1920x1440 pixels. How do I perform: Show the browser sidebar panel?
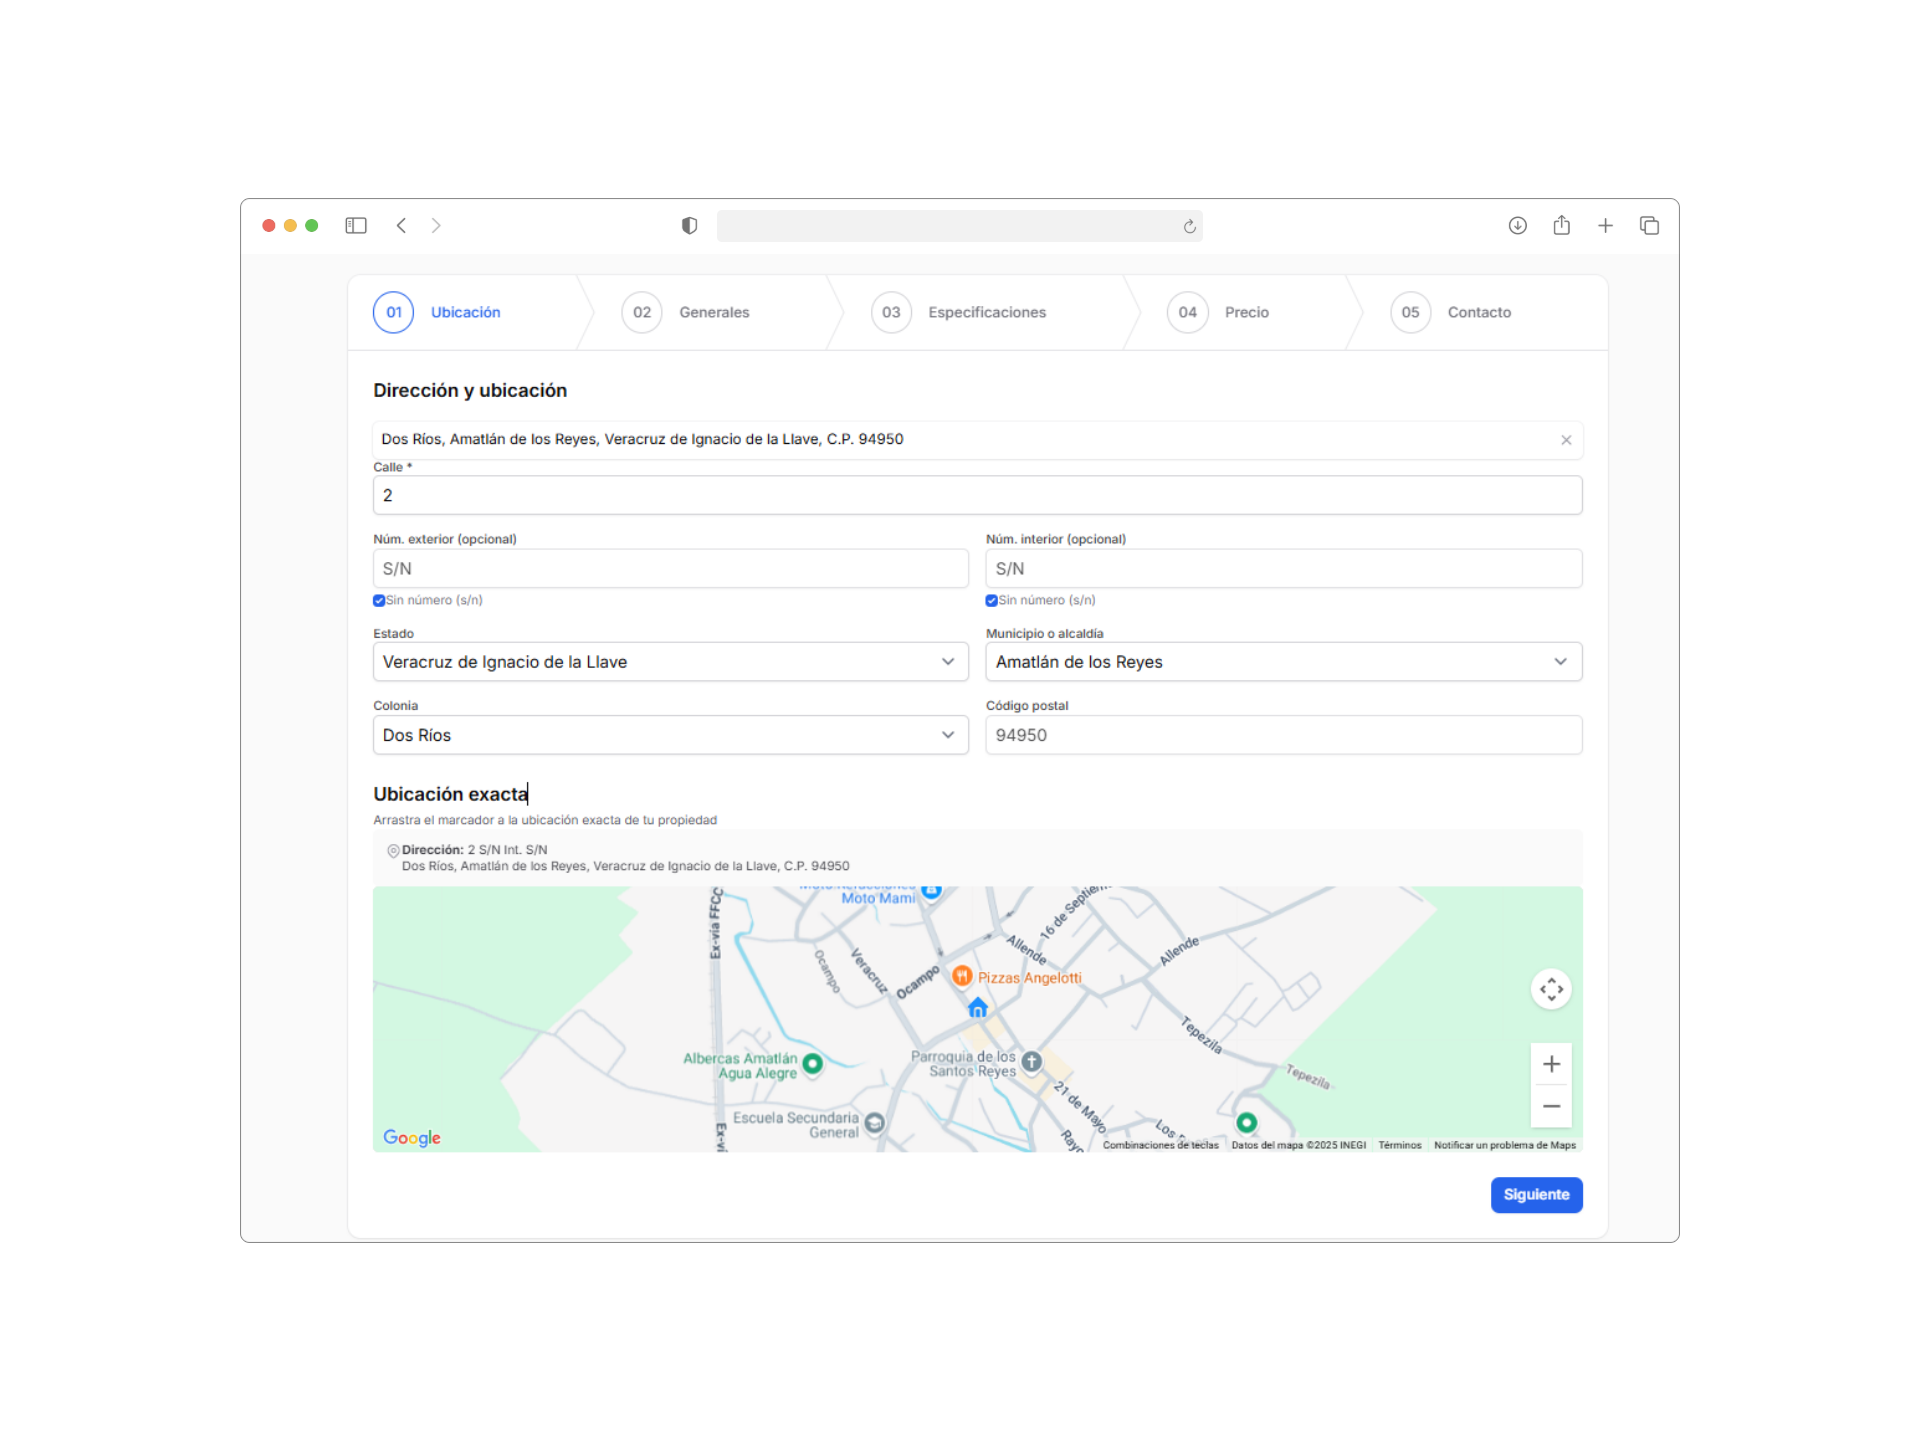356,226
